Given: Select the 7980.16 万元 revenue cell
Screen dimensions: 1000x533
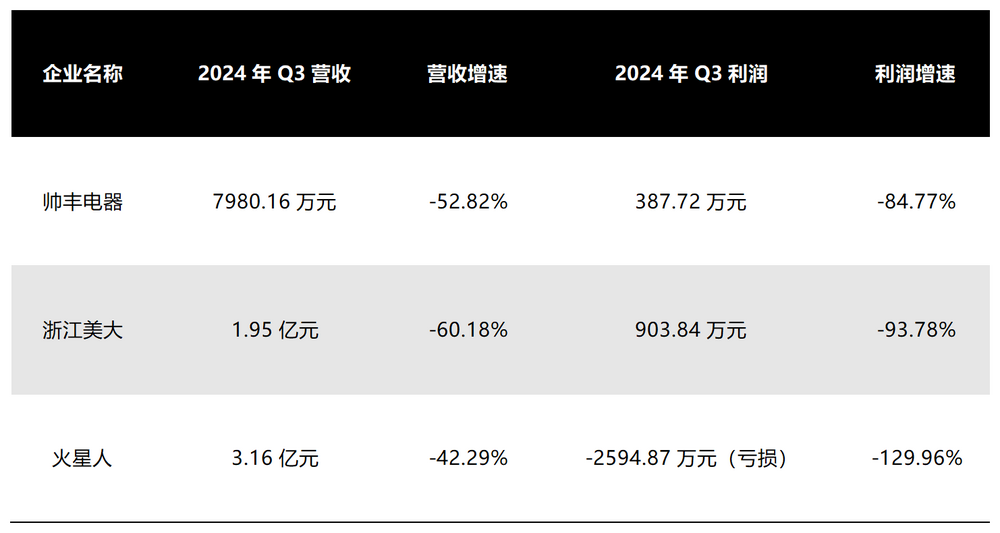Looking at the screenshot, I should (x=274, y=202).
